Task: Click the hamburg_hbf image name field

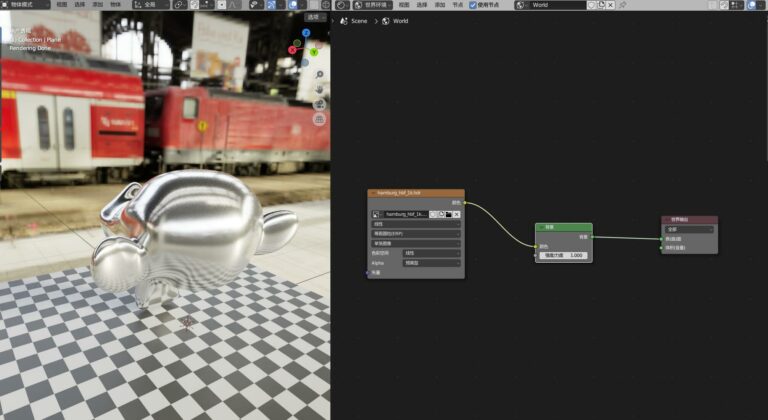Action: (x=407, y=214)
